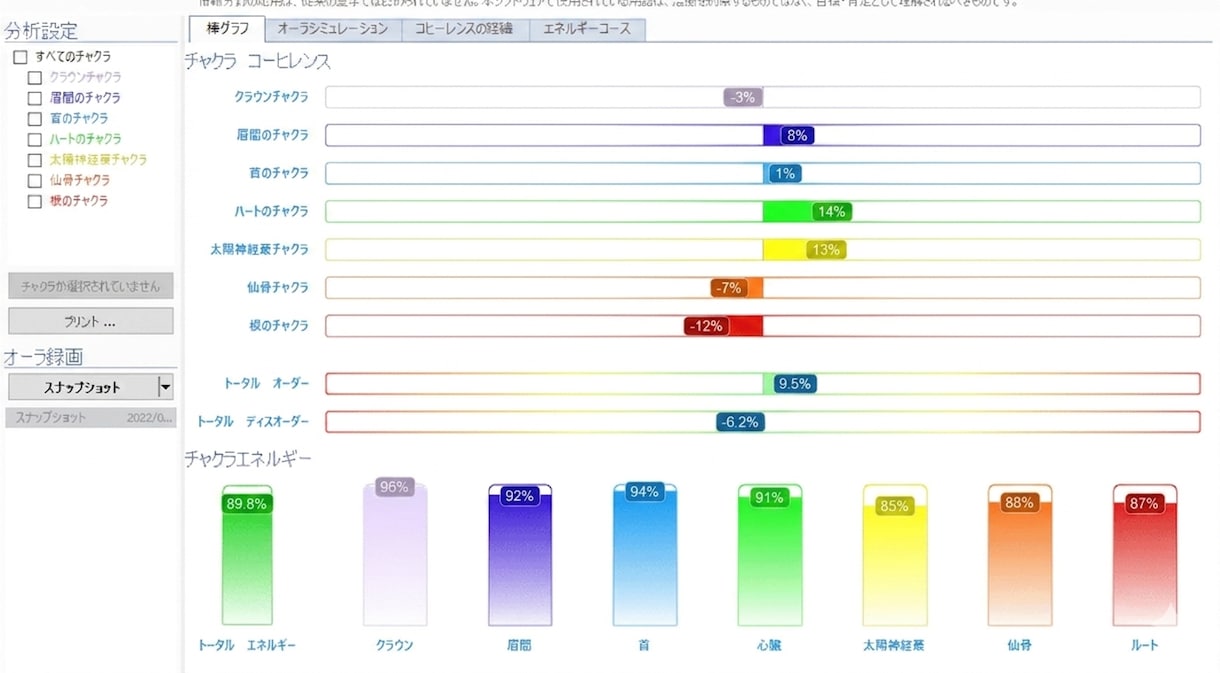
Task: Enable the 根のチャクラ checkbox in the sidebar
Action: (35, 201)
